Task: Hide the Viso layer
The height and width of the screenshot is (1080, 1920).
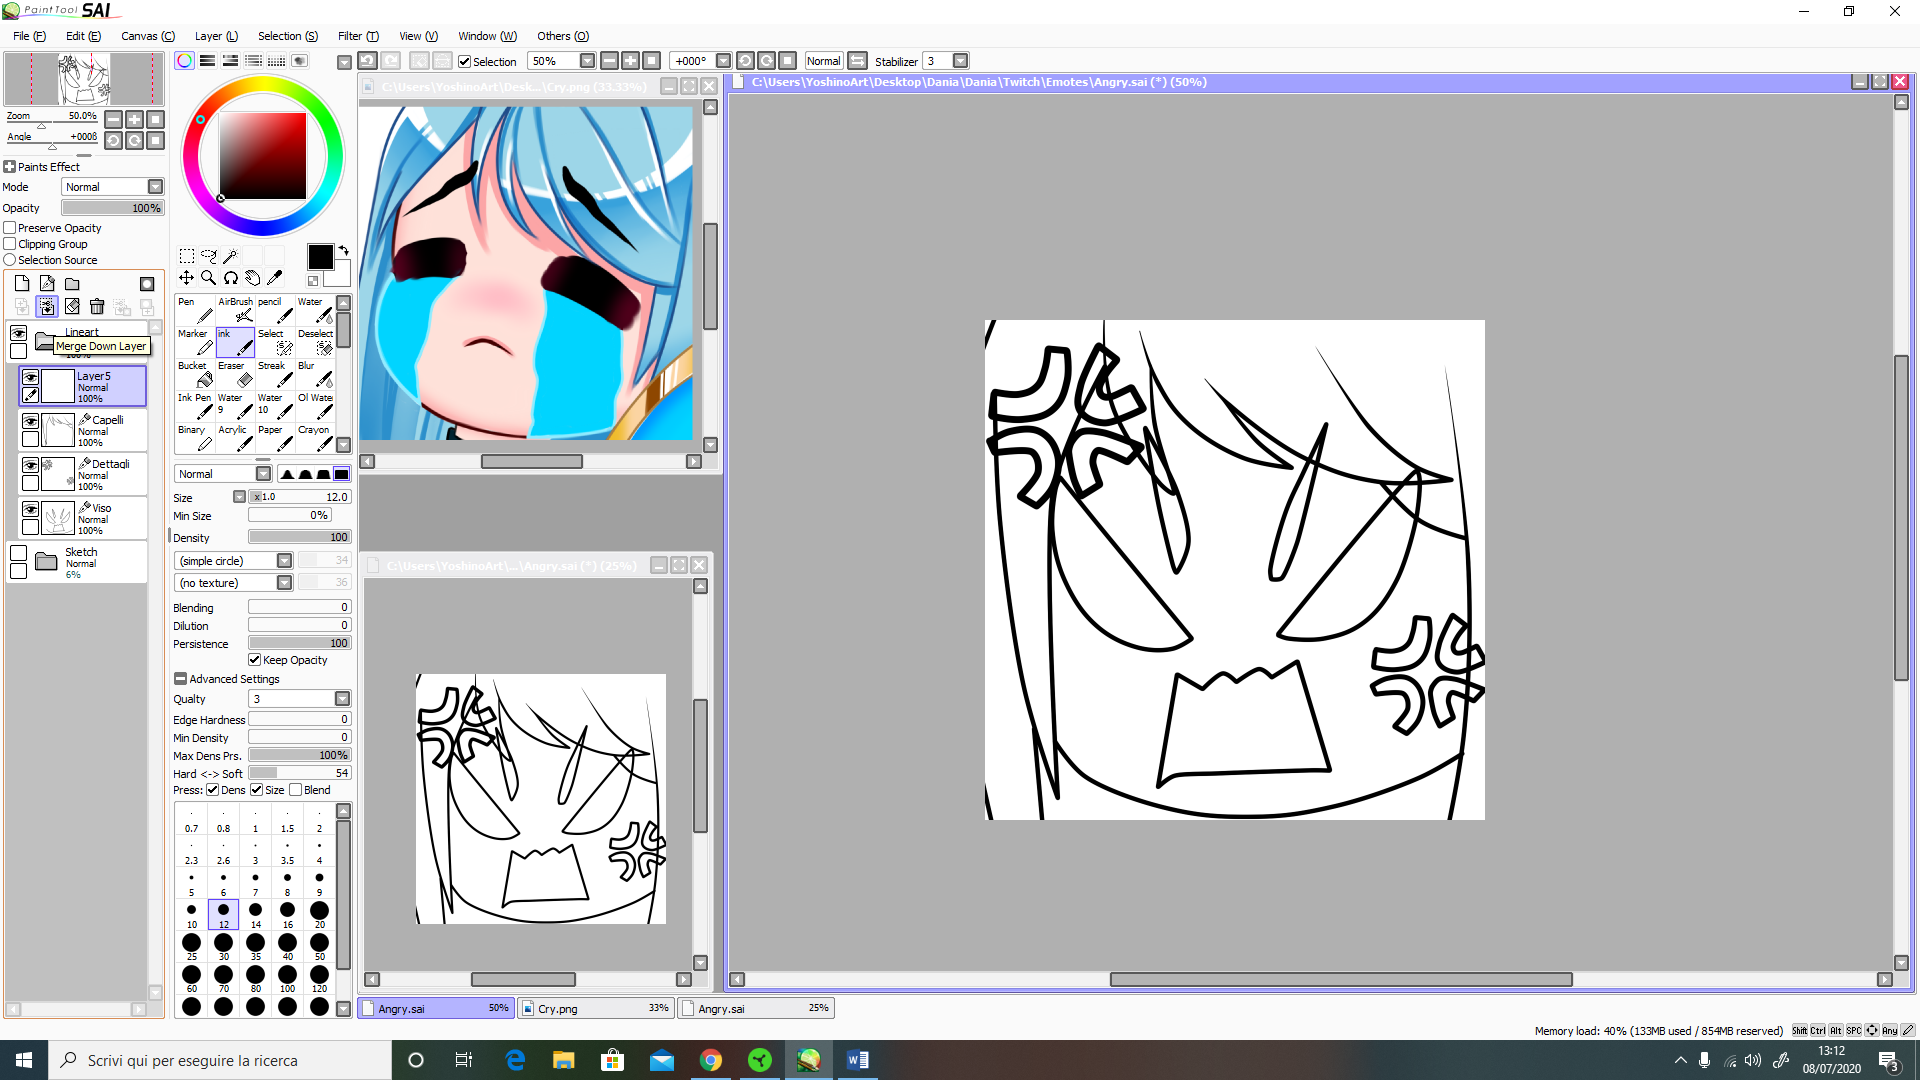Action: (x=31, y=510)
